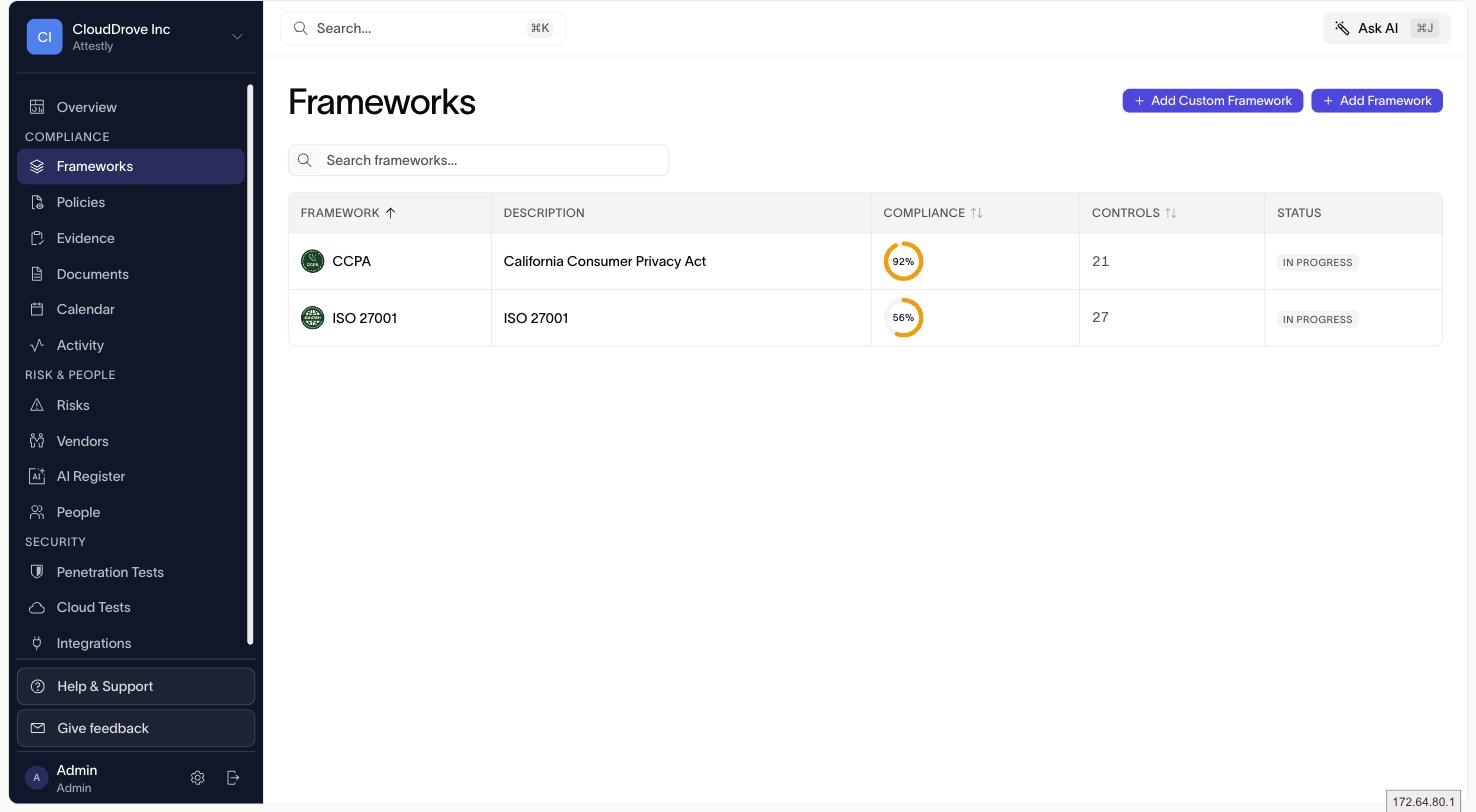Open the Ask AI assistant
Viewport: 1476px width, 812px height.
[1386, 28]
